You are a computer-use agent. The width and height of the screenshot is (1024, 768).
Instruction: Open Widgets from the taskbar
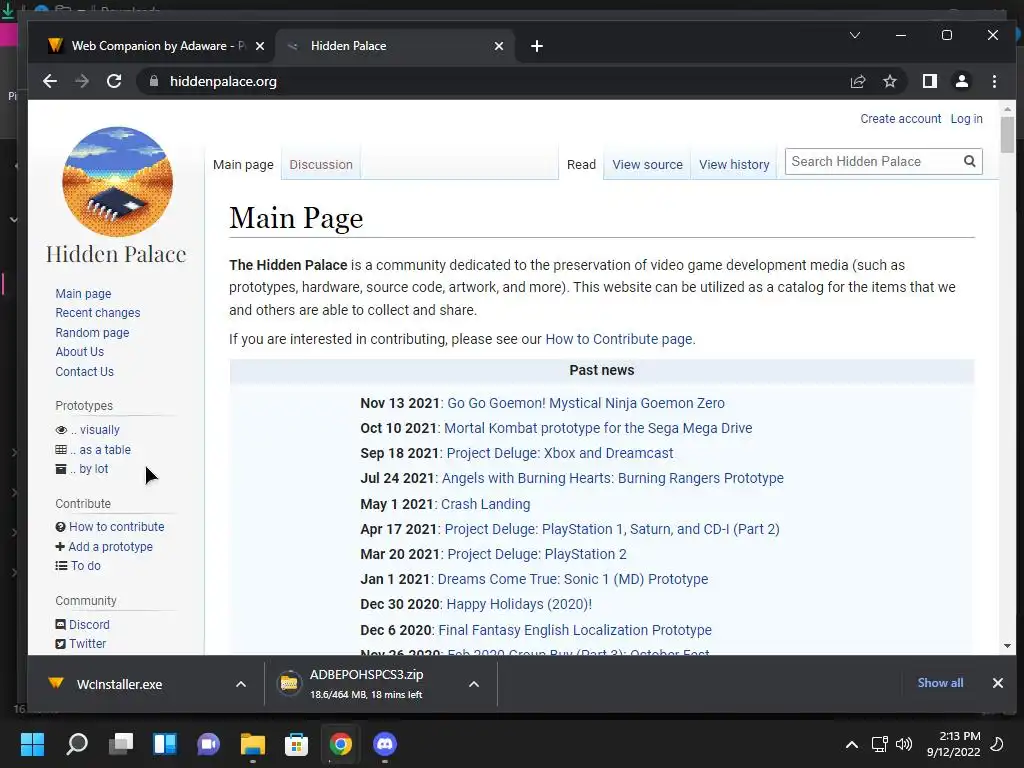point(165,744)
